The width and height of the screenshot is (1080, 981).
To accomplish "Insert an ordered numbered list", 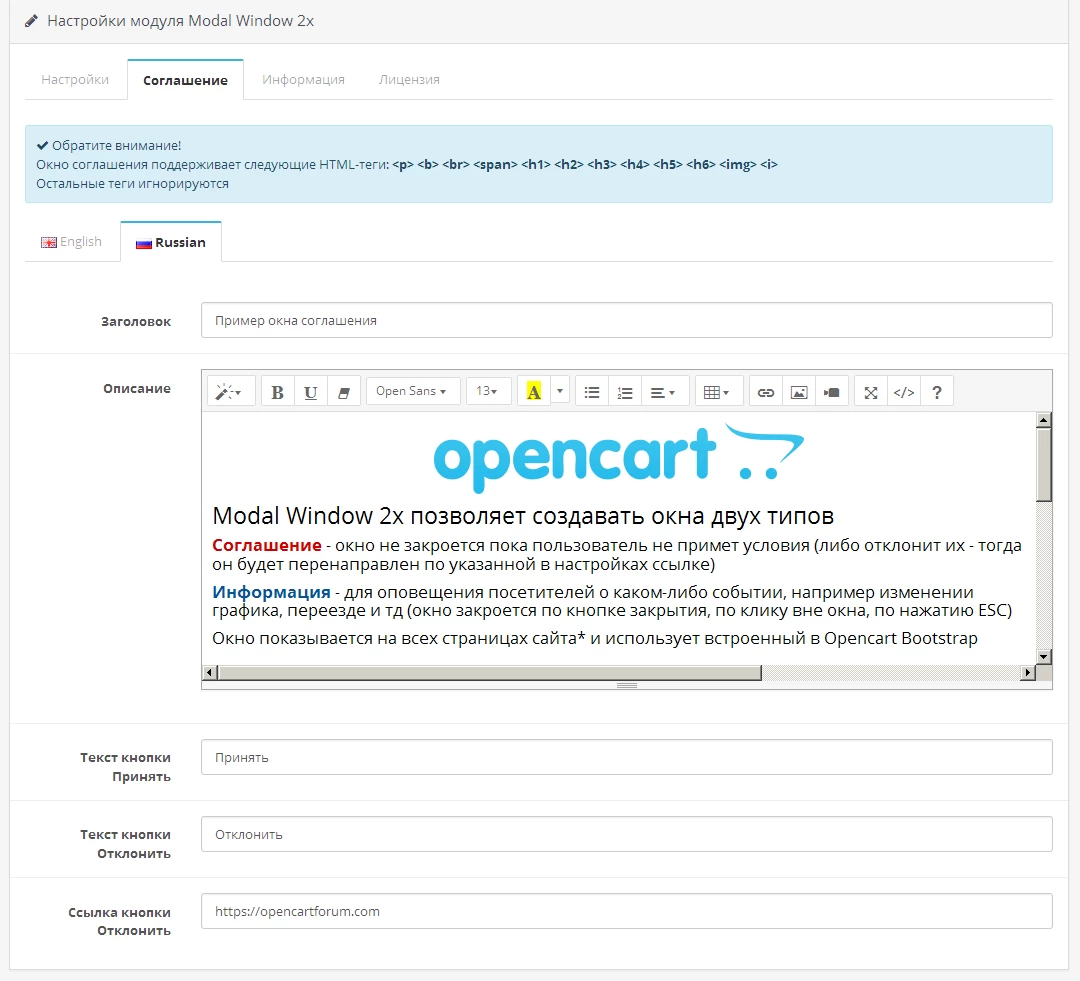I will pos(625,392).
